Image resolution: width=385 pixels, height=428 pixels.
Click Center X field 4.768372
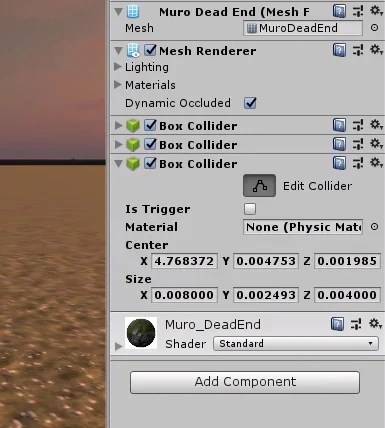pyautogui.click(x=184, y=261)
